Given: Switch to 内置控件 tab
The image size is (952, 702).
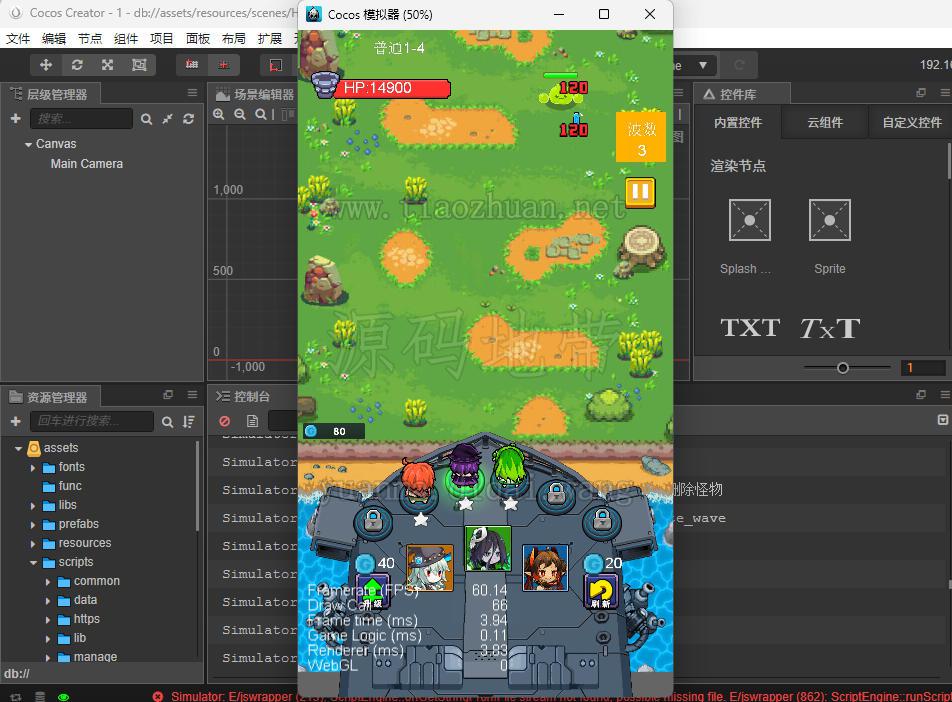Looking at the screenshot, I should (738, 123).
